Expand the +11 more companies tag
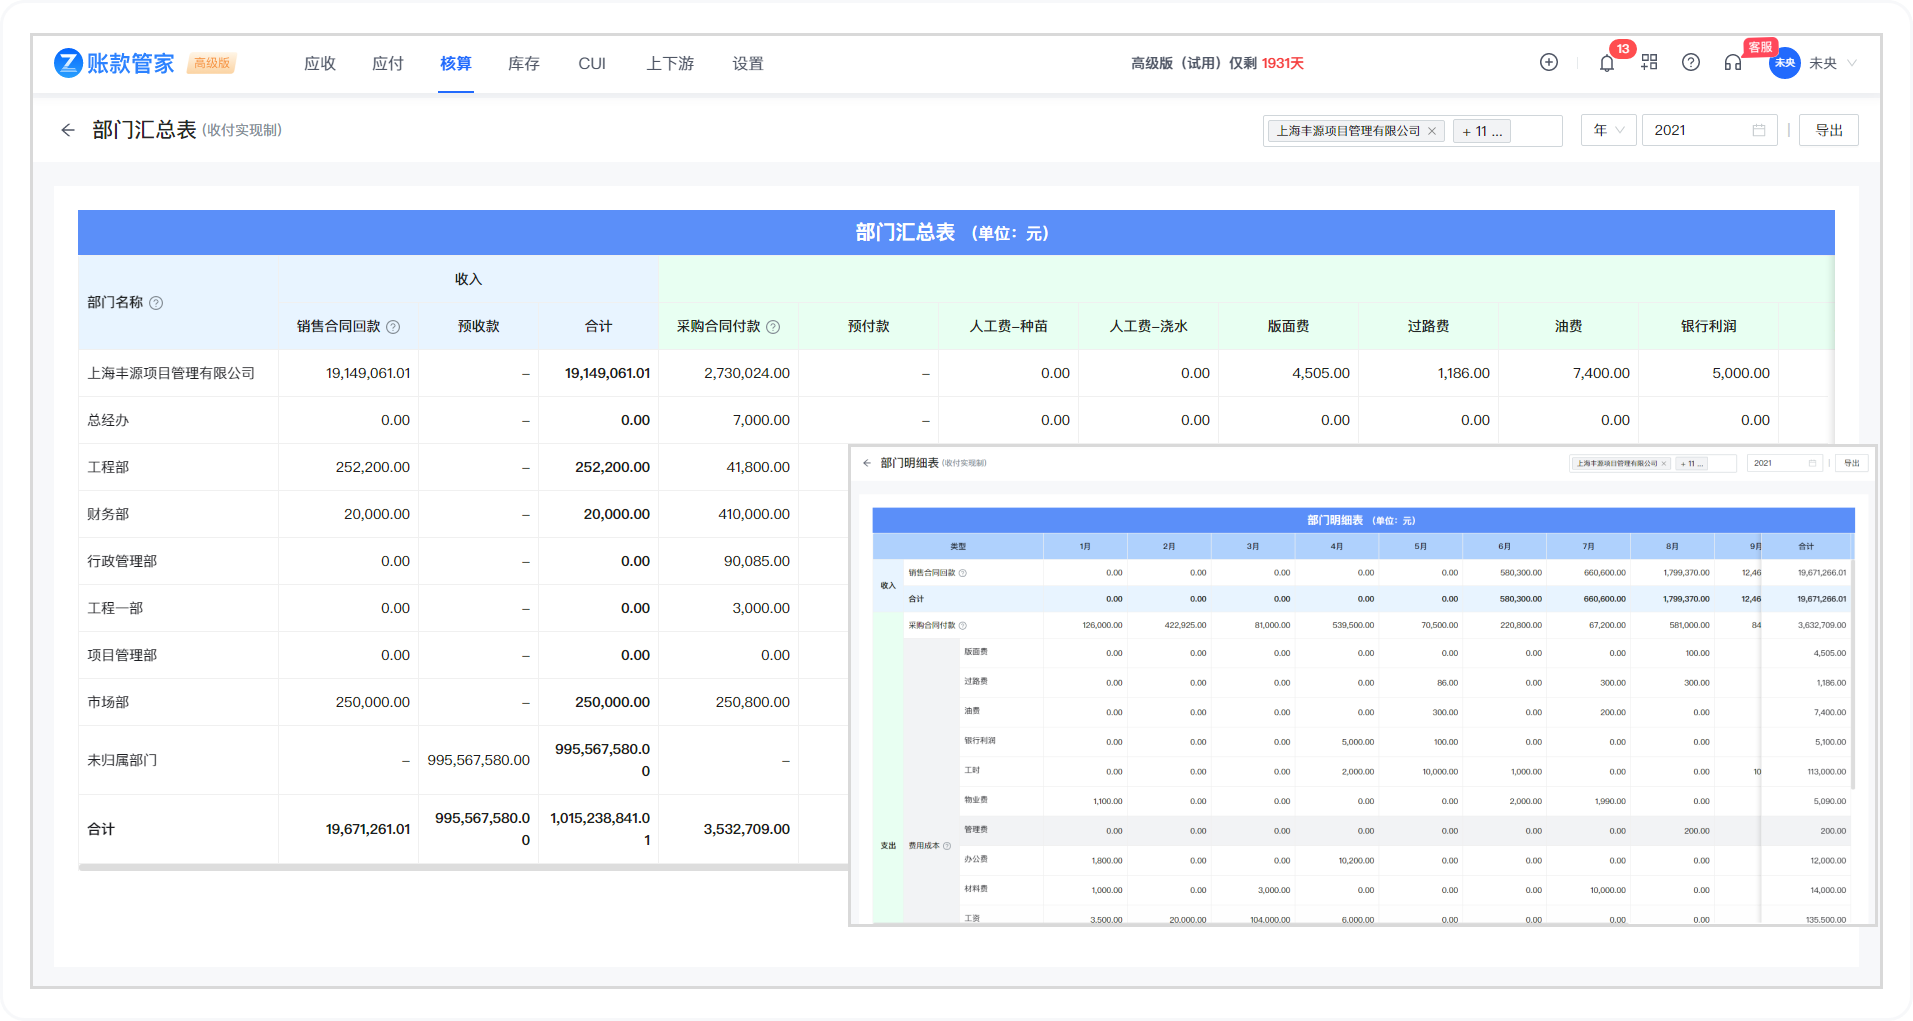 [x=1482, y=131]
